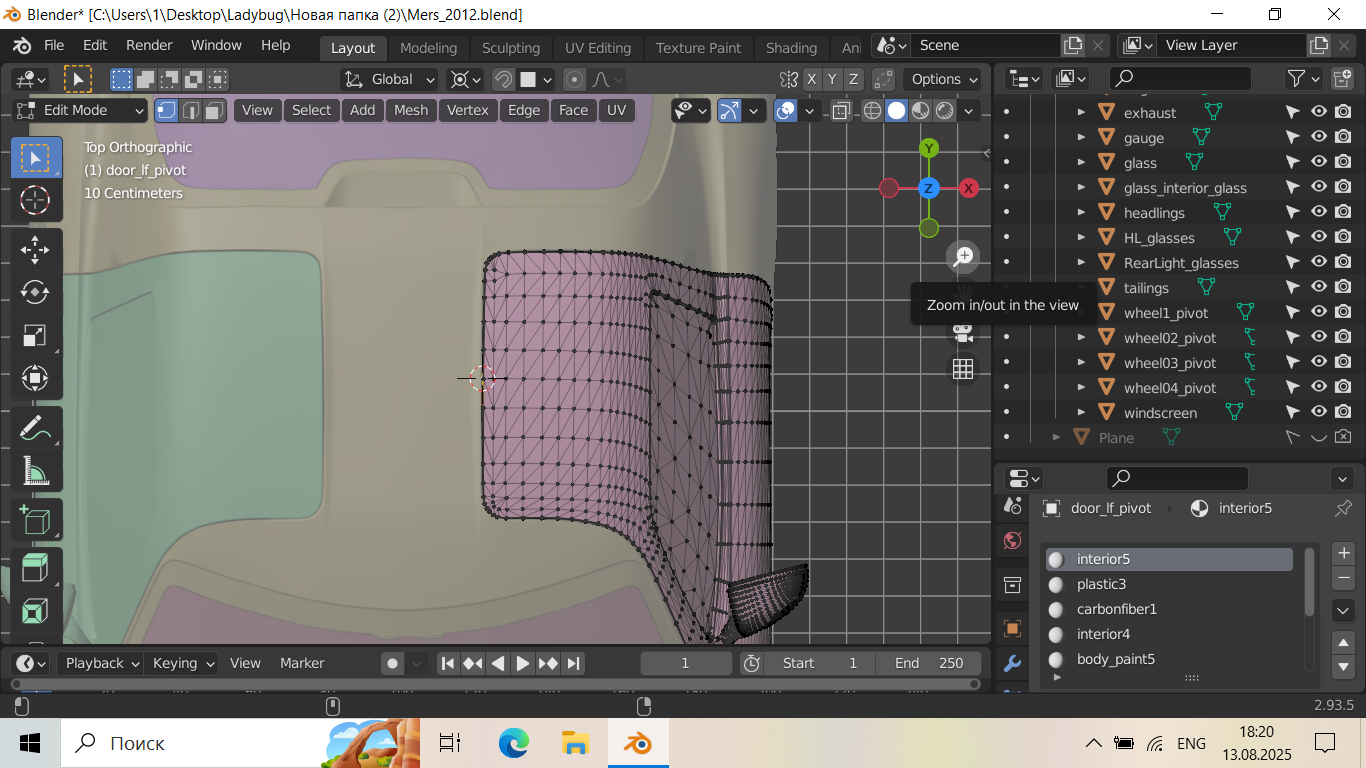Viewport: 1366px width, 768px height.
Task: Choose the Cursor tool
Action: point(35,200)
